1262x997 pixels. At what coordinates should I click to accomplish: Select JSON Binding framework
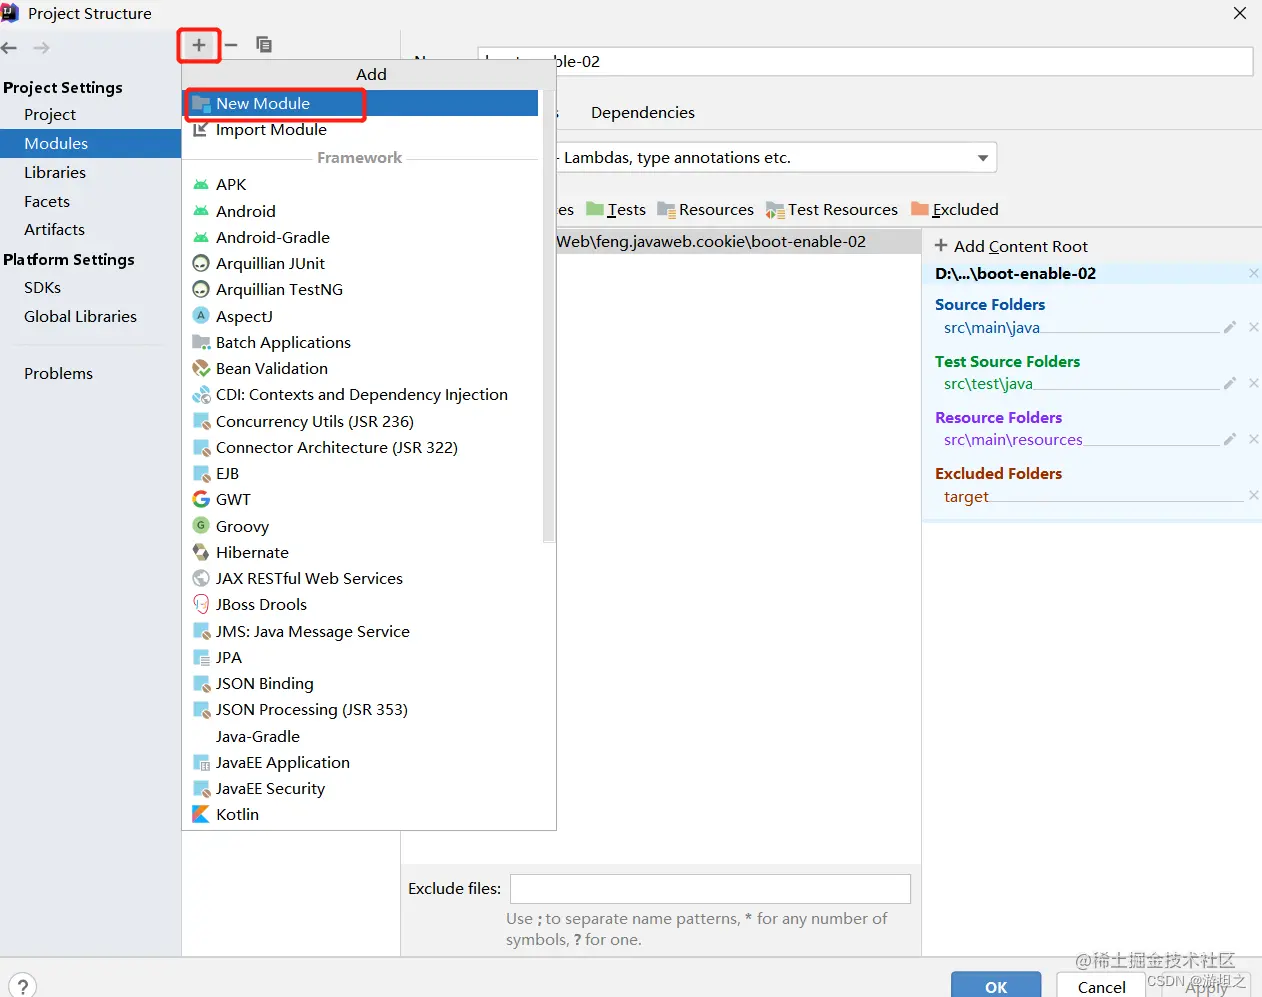pos(361,683)
